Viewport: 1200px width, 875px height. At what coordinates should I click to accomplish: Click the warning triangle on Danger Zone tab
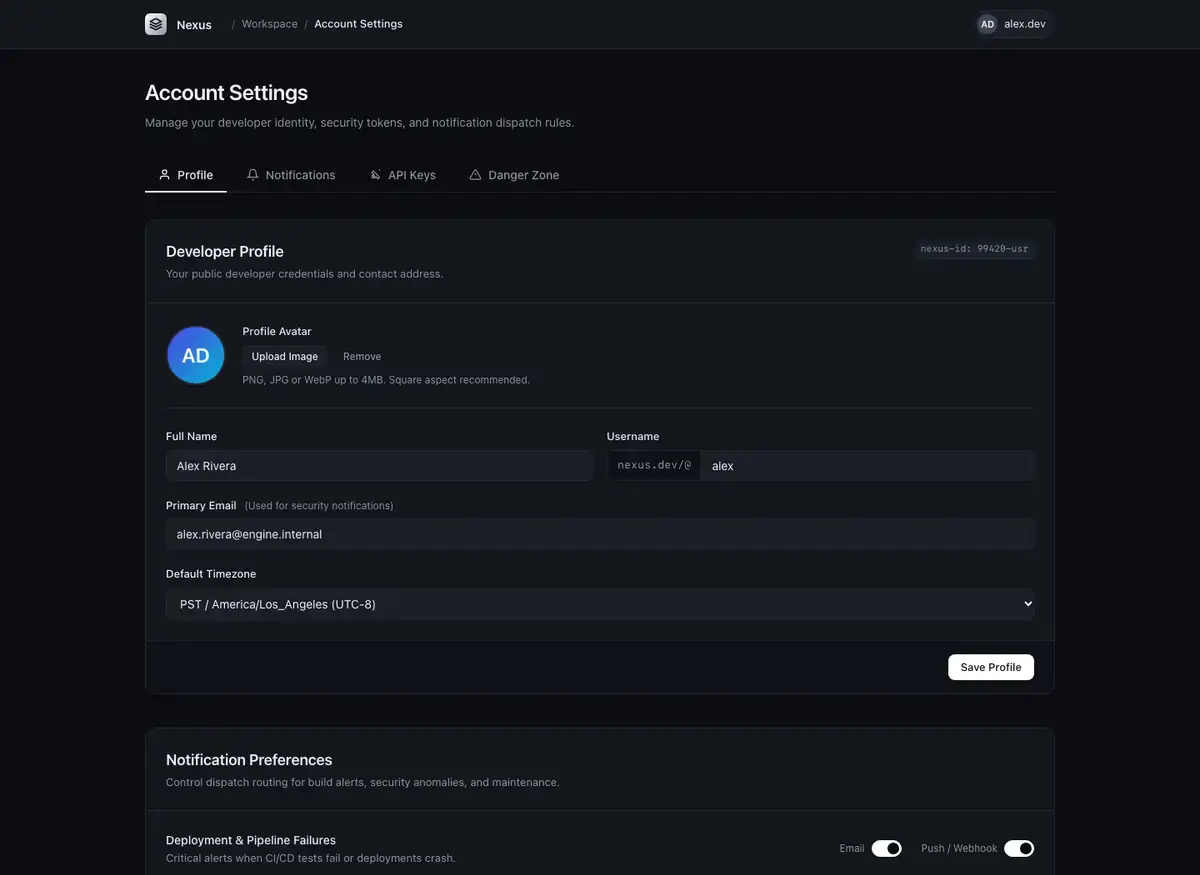click(475, 175)
